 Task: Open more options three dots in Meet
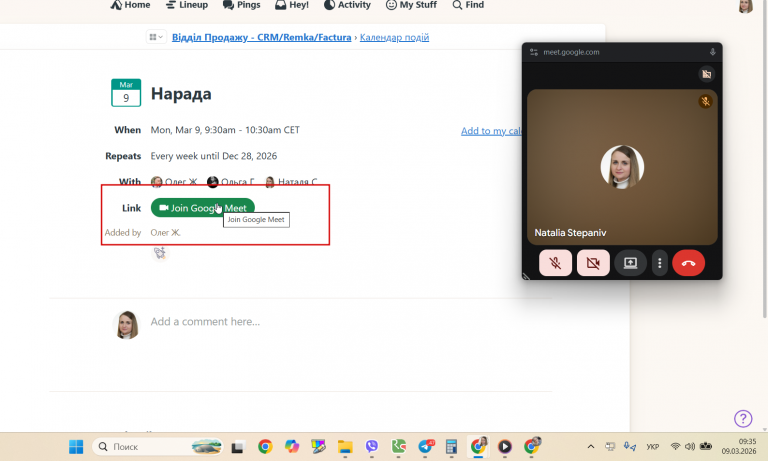(660, 263)
